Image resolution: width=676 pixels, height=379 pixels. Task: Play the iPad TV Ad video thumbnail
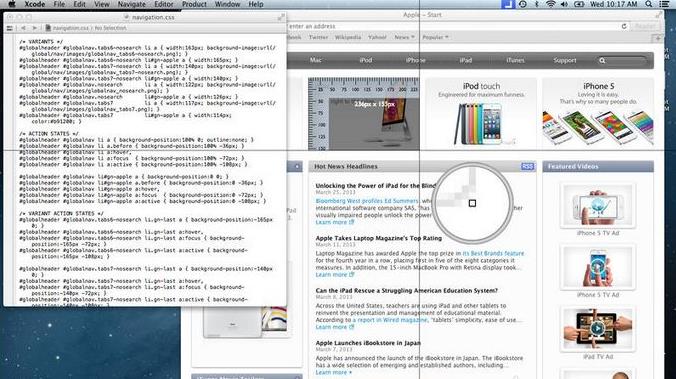pos(597,329)
